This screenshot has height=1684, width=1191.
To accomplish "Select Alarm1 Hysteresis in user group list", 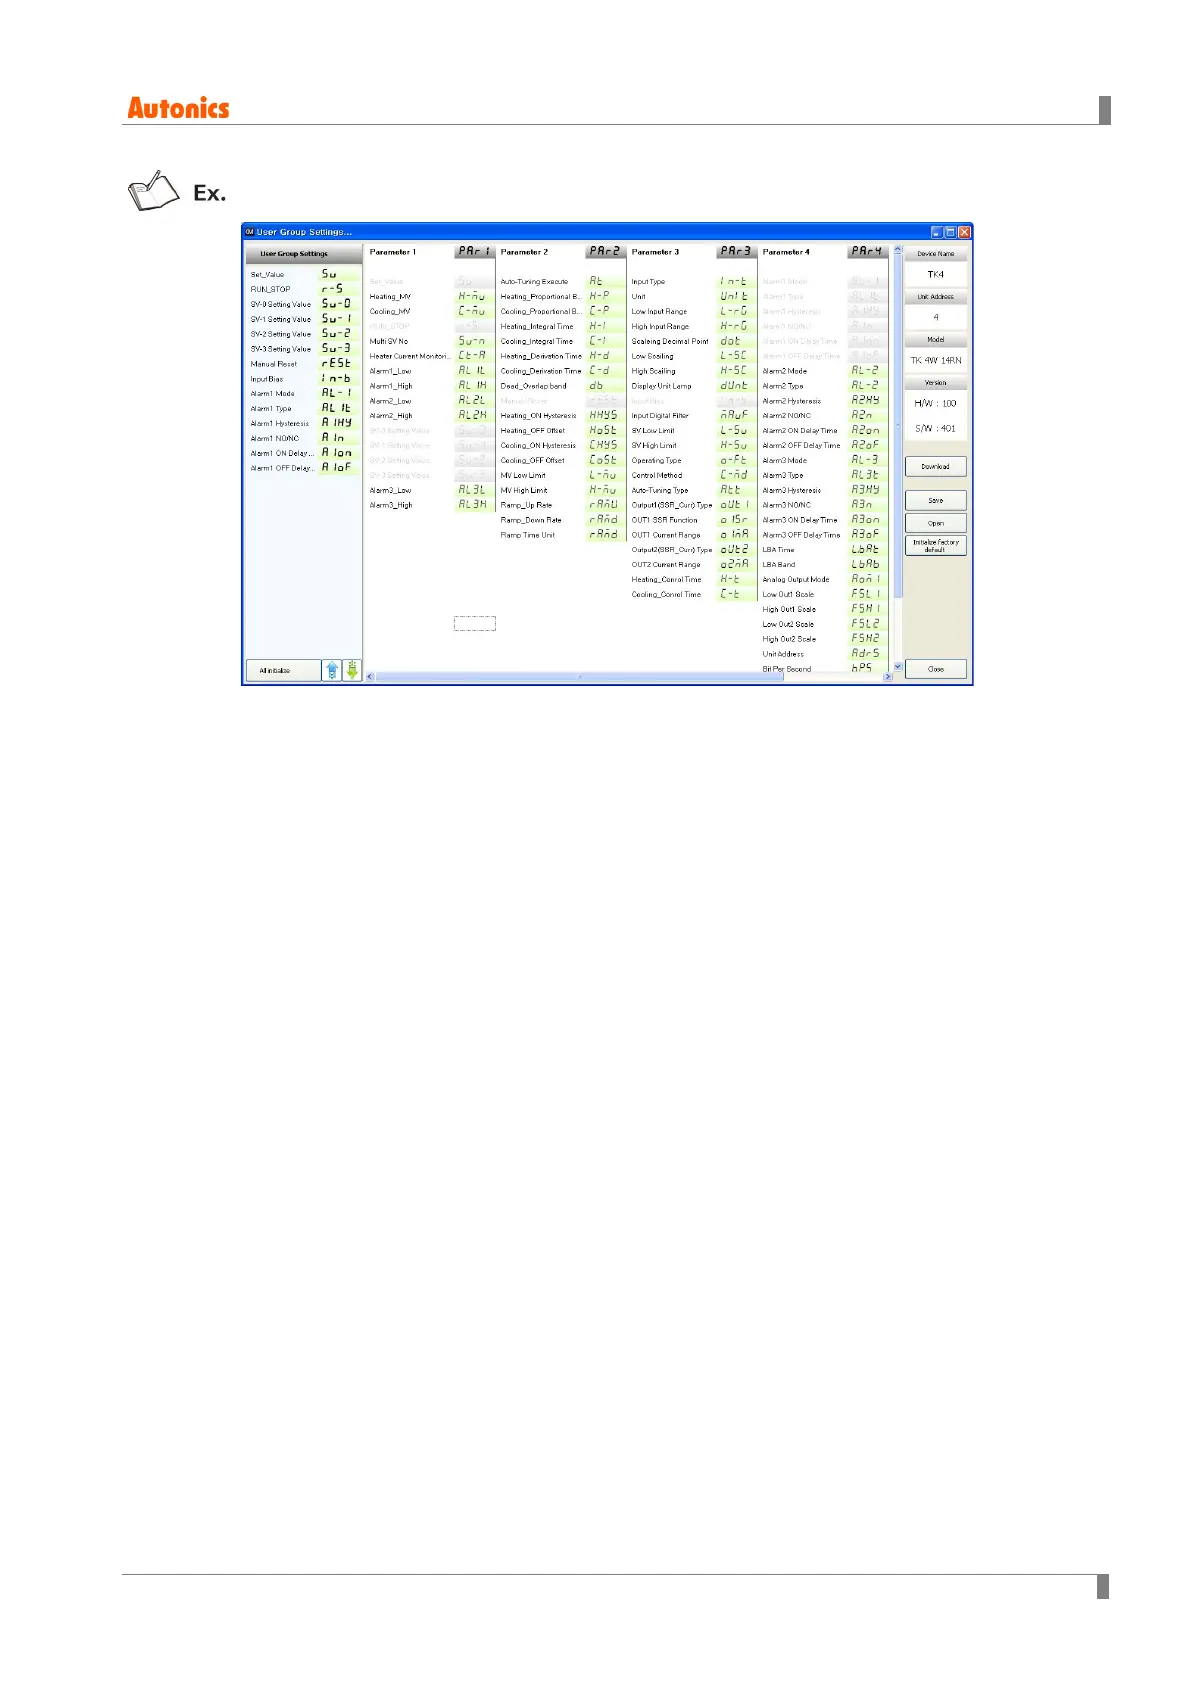I will click(x=303, y=423).
